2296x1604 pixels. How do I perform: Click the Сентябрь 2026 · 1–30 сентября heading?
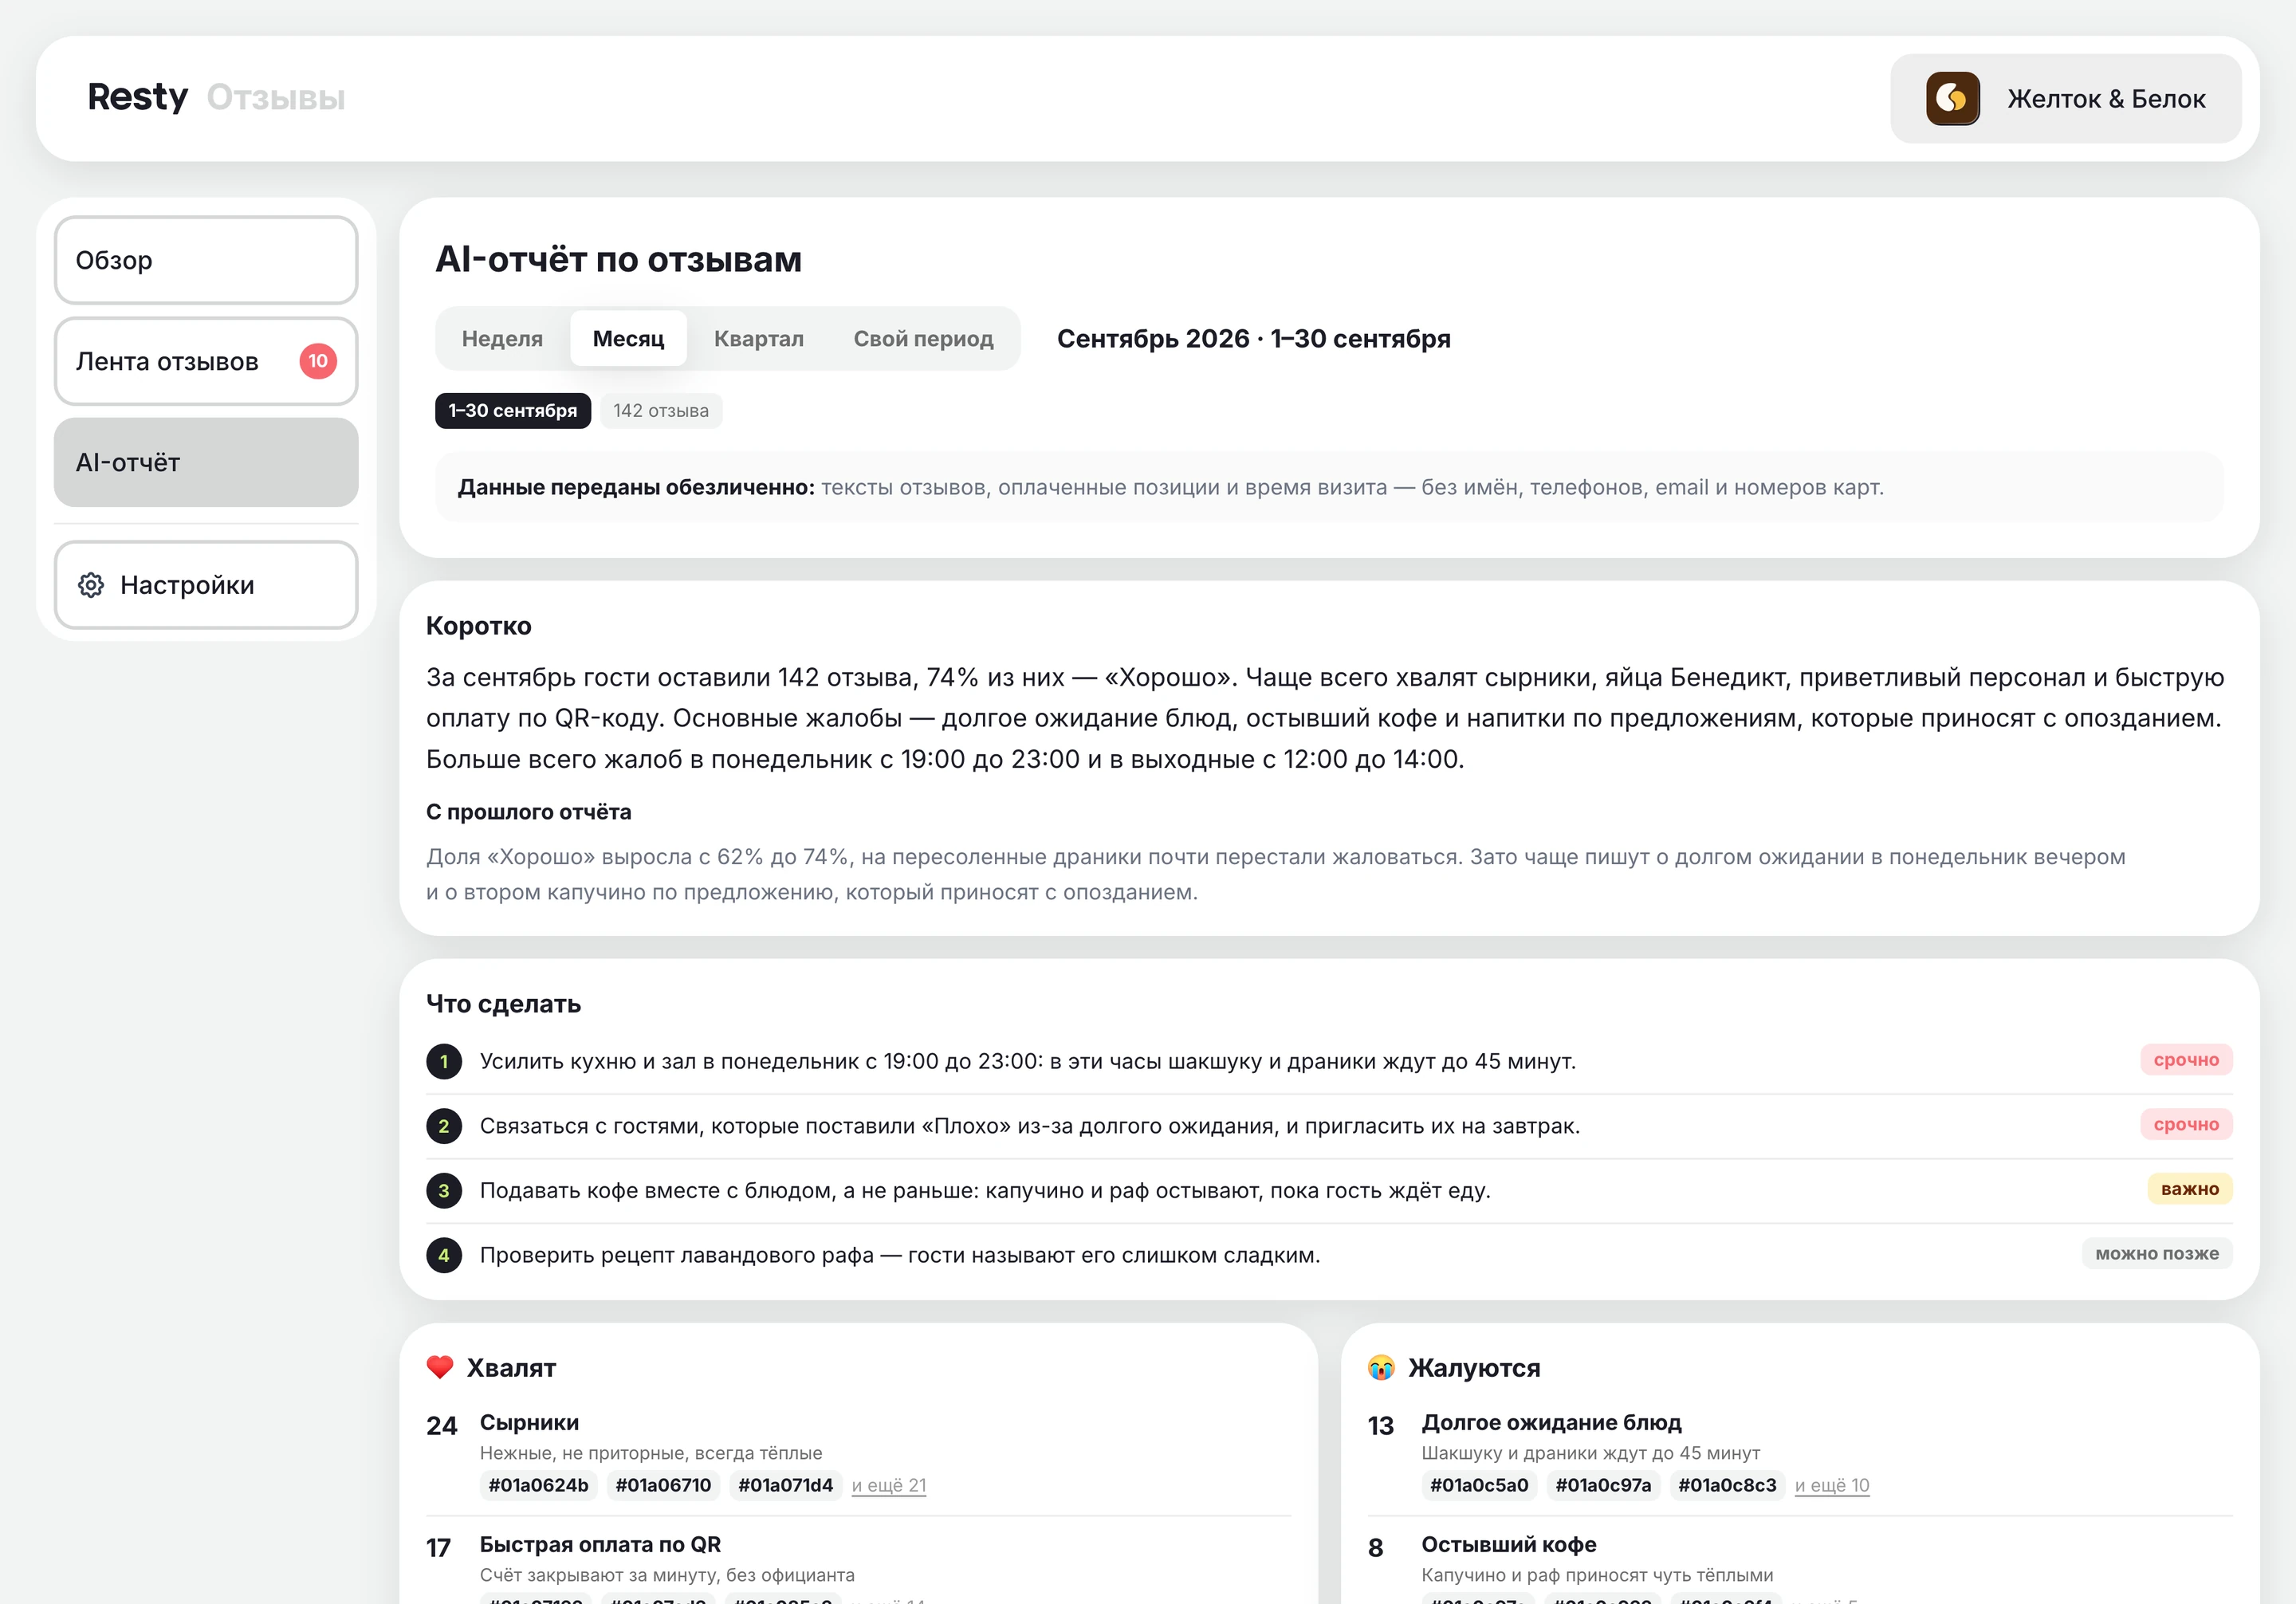[1253, 338]
